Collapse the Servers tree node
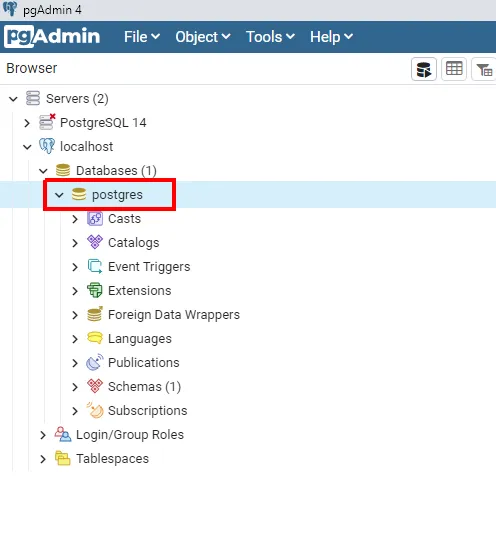This screenshot has height=543, width=496. tap(13, 99)
